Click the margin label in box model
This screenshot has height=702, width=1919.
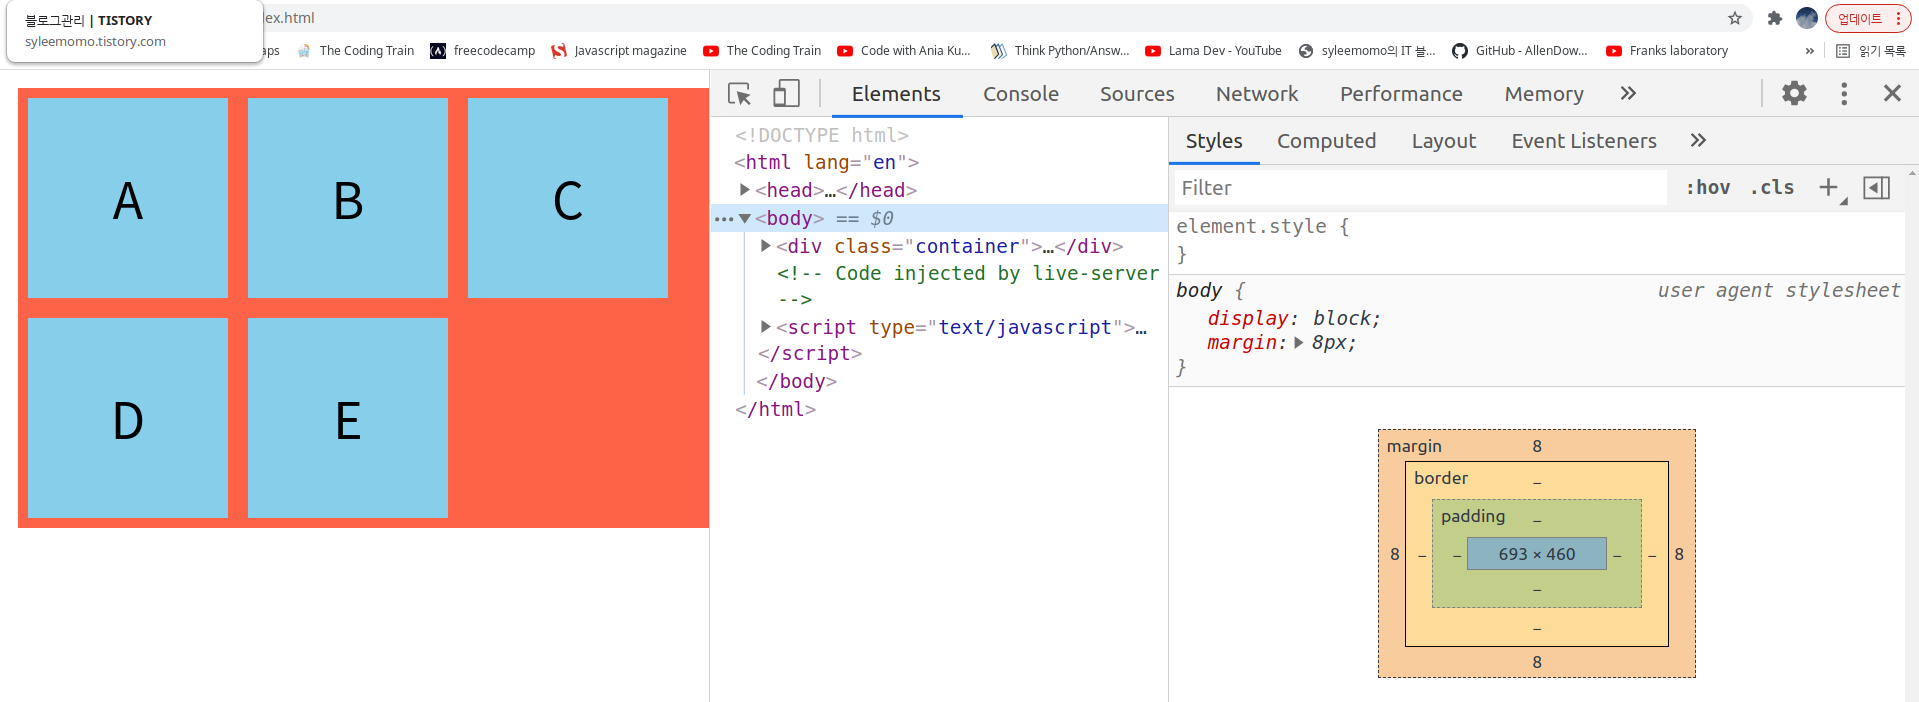tap(1414, 446)
